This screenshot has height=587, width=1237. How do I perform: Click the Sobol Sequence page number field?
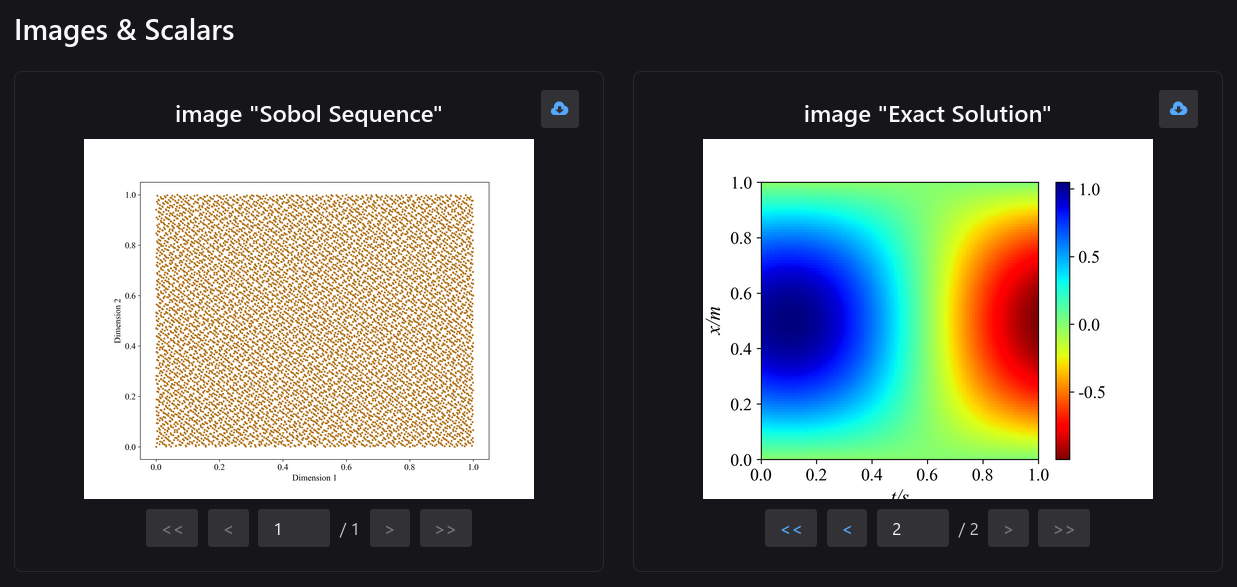(293, 528)
